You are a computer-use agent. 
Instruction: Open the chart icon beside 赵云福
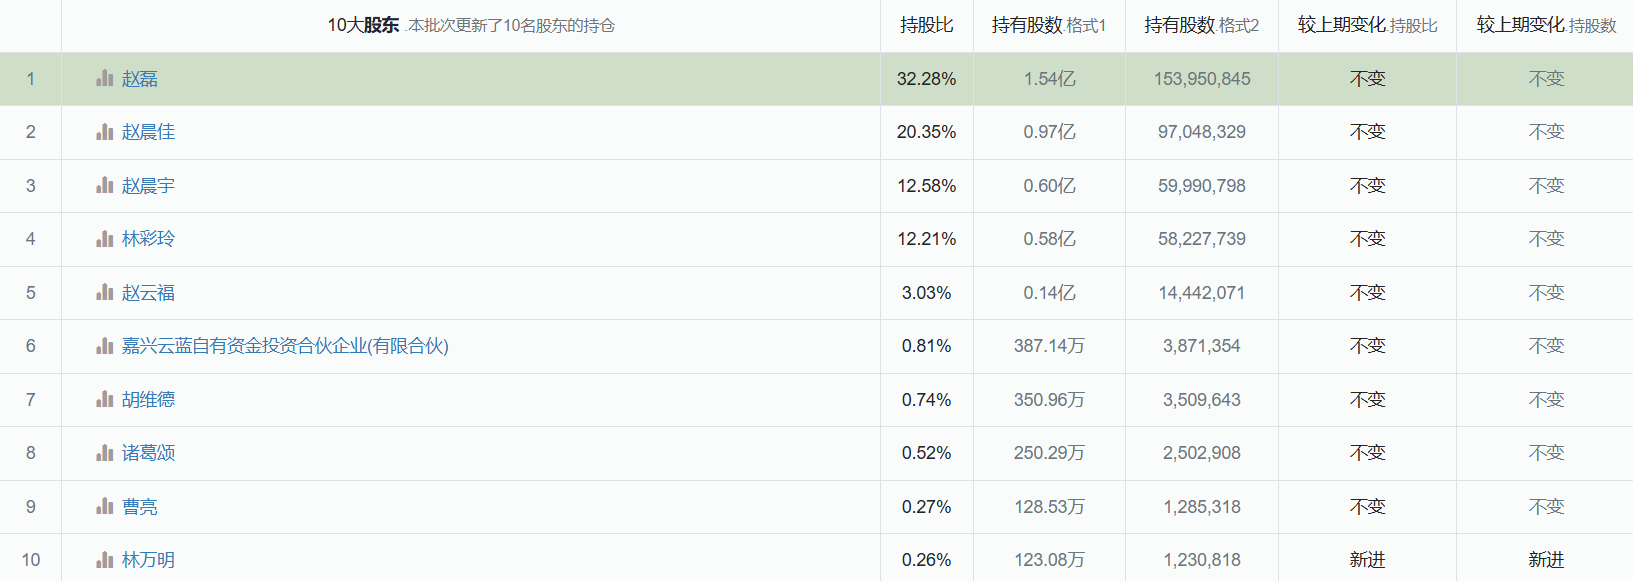pos(103,292)
